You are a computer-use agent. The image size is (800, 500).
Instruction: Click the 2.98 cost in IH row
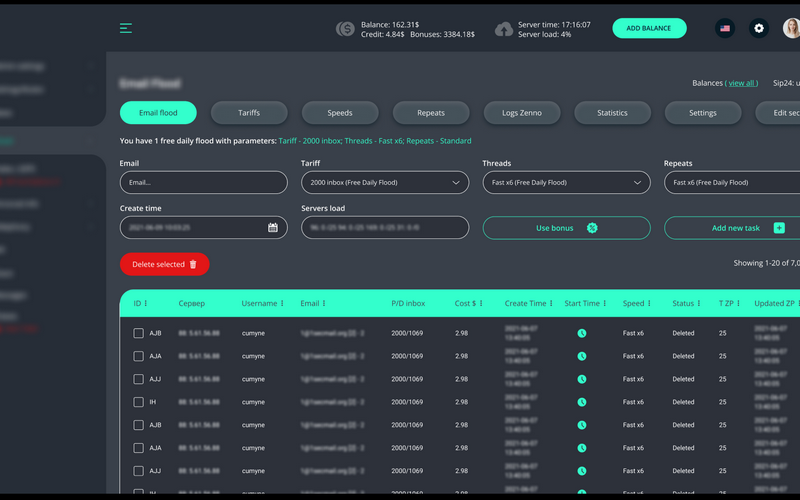coord(461,402)
